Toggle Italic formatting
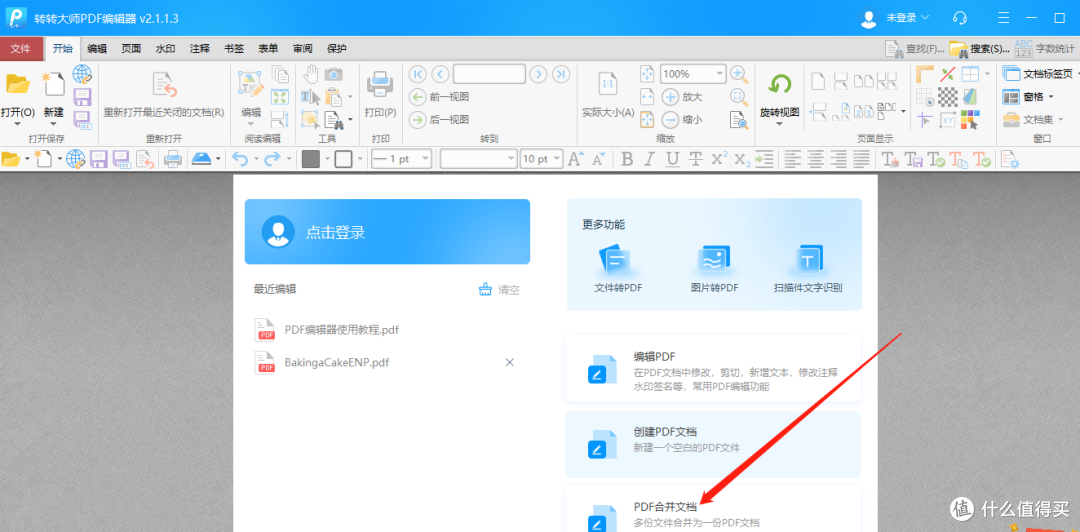The image size is (1080, 532). 649,159
